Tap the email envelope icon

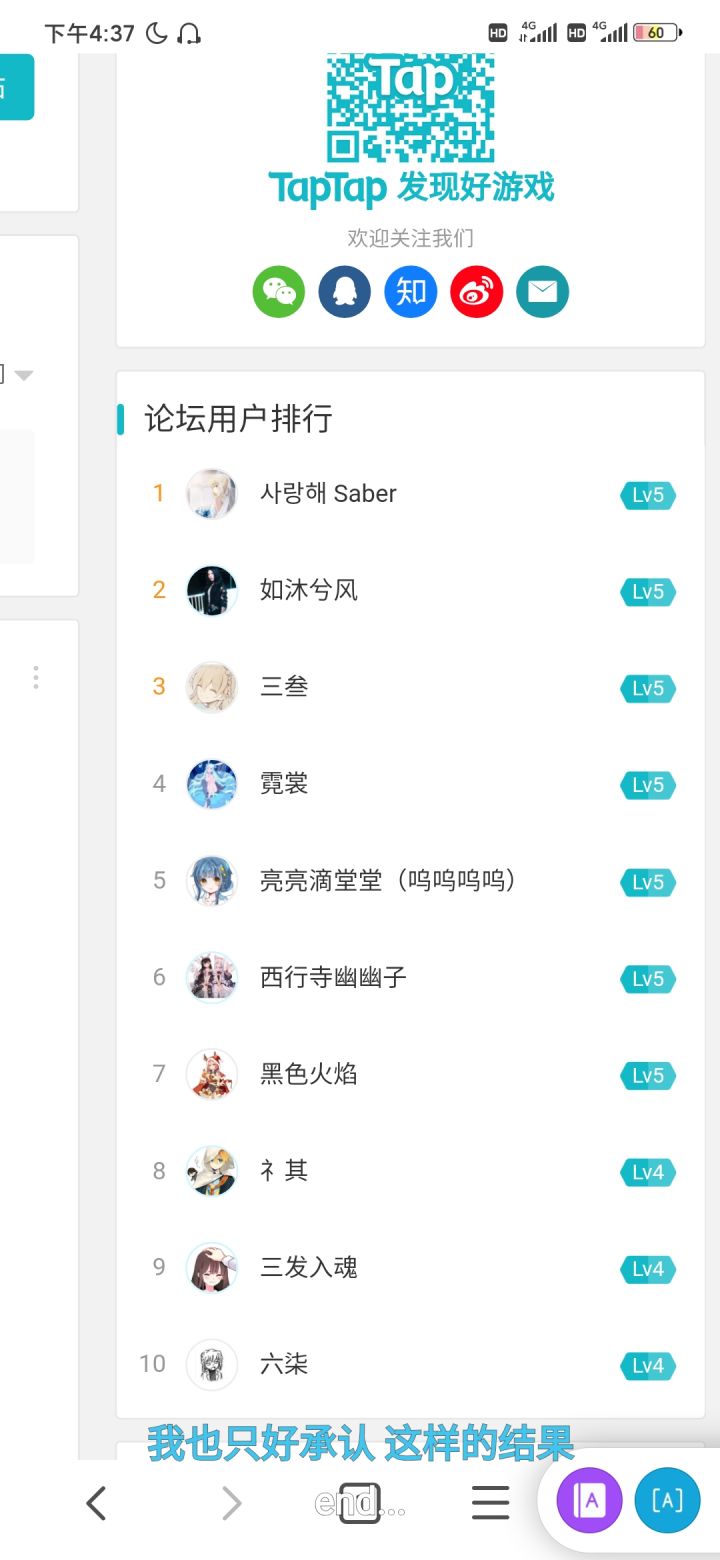point(542,292)
